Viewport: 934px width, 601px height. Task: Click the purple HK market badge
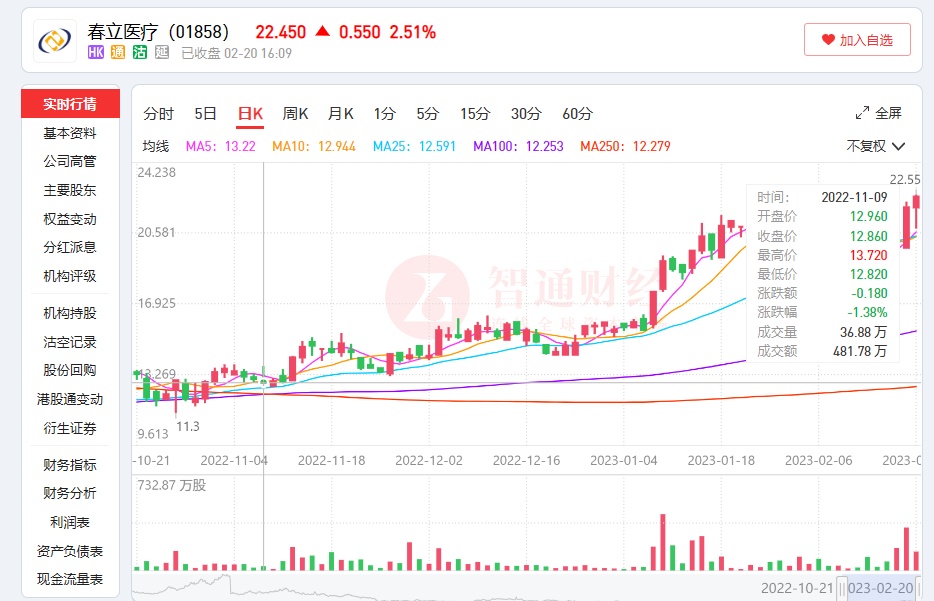coord(96,52)
